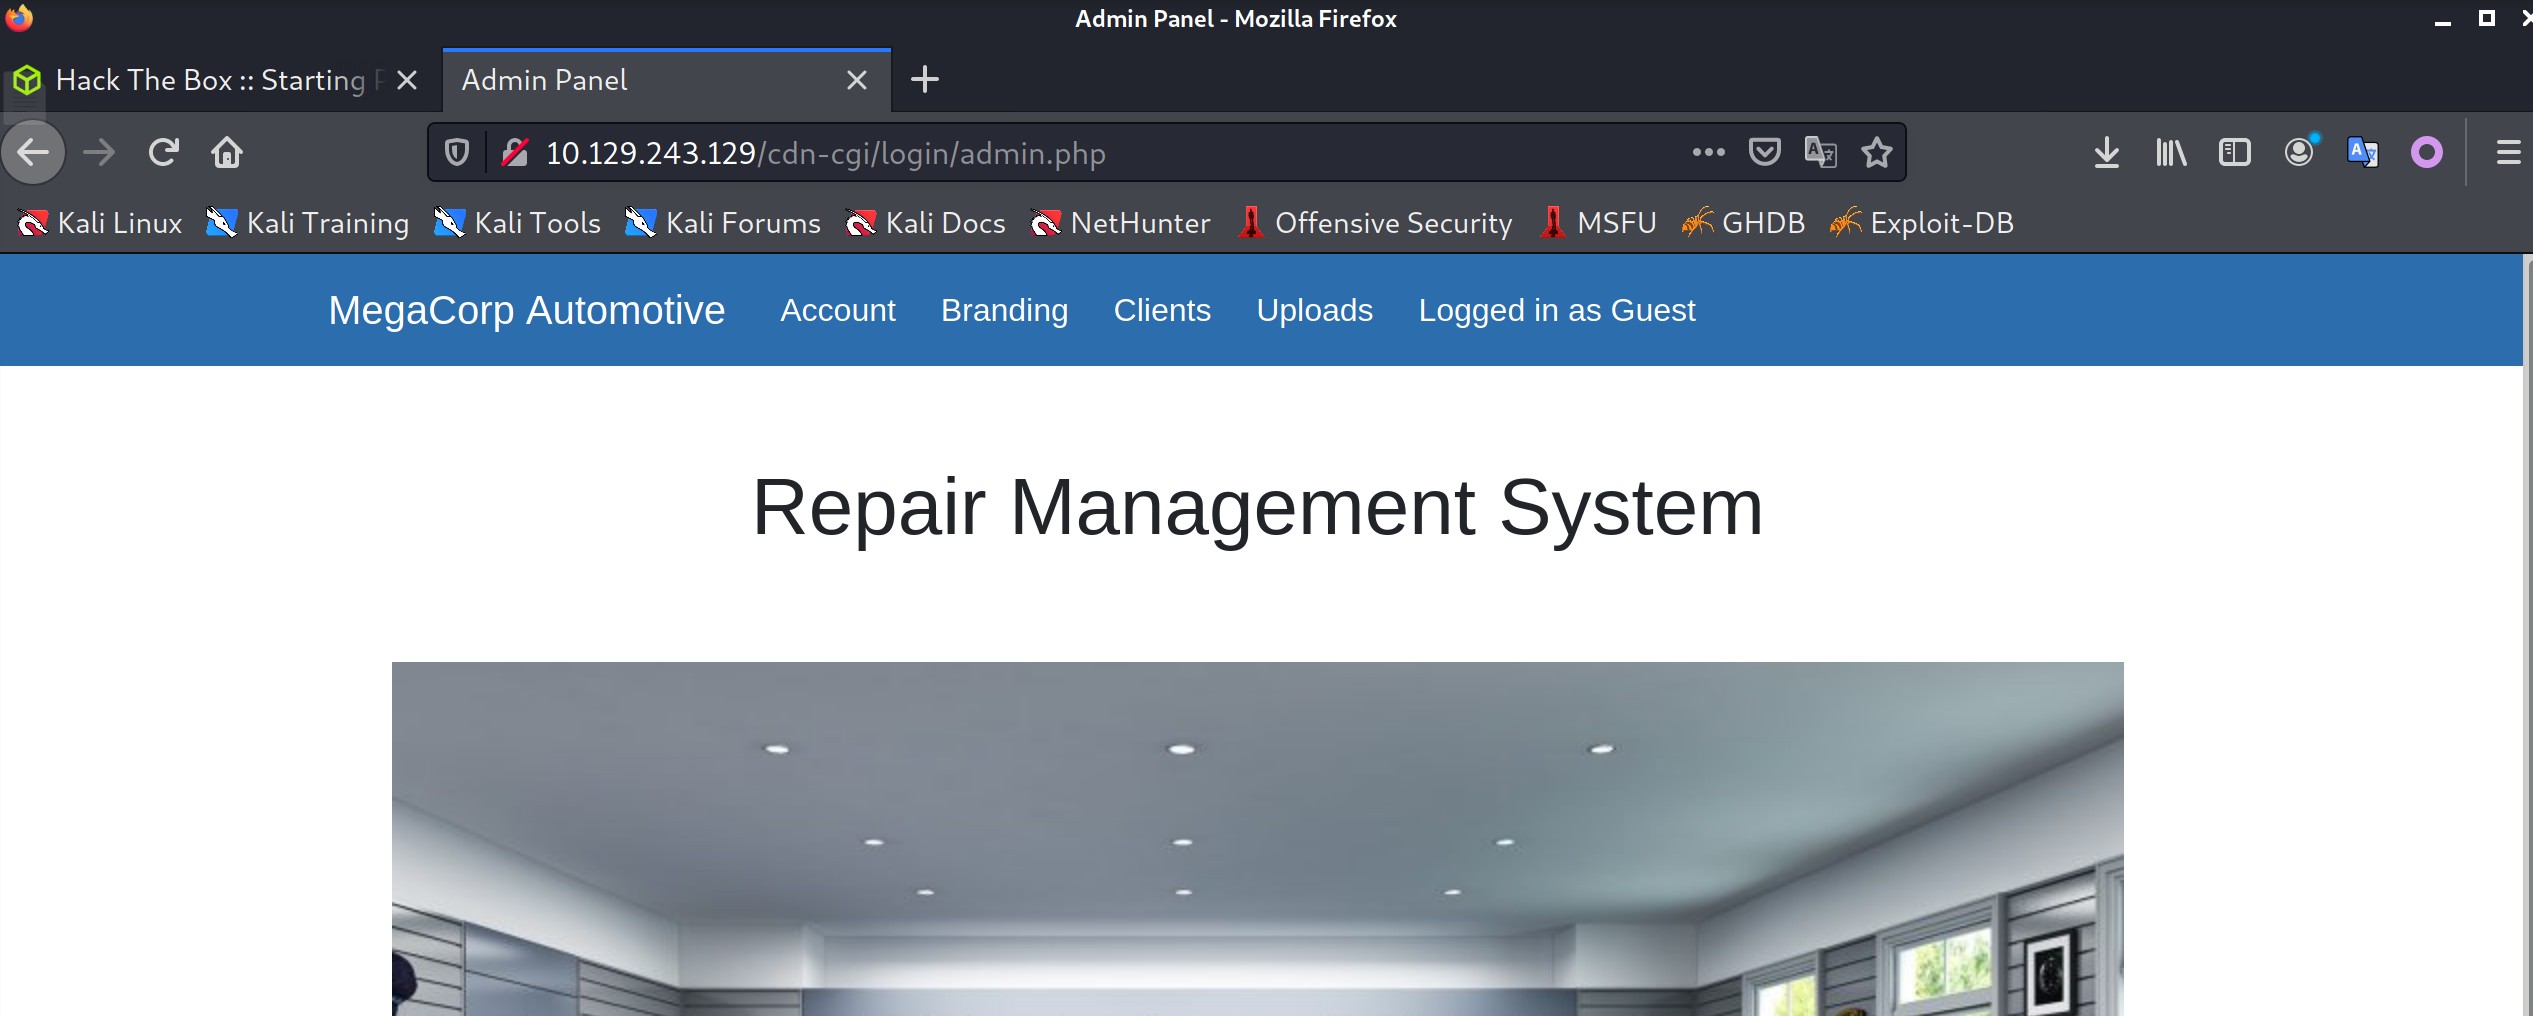Open Kali Training bookmark

coord(308,223)
